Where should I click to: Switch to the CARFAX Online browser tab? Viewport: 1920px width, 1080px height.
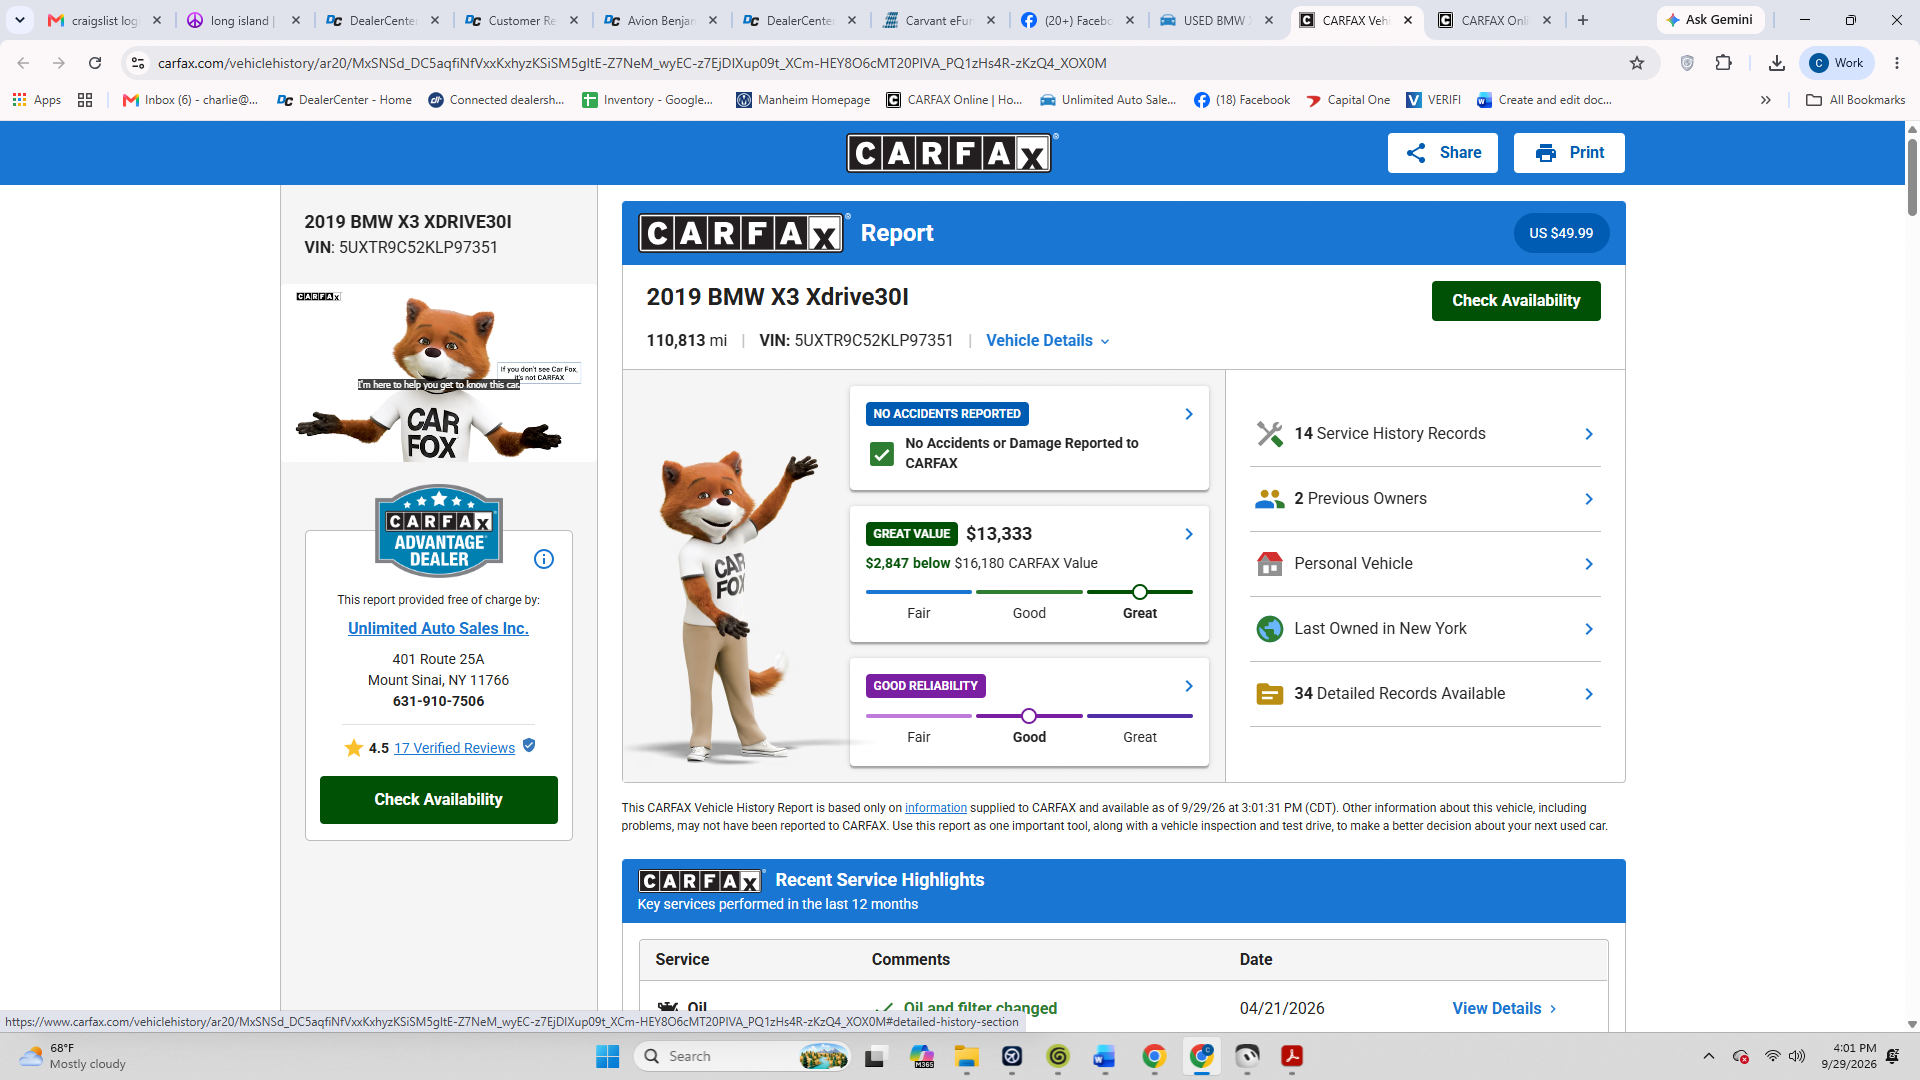pyautogui.click(x=1494, y=20)
